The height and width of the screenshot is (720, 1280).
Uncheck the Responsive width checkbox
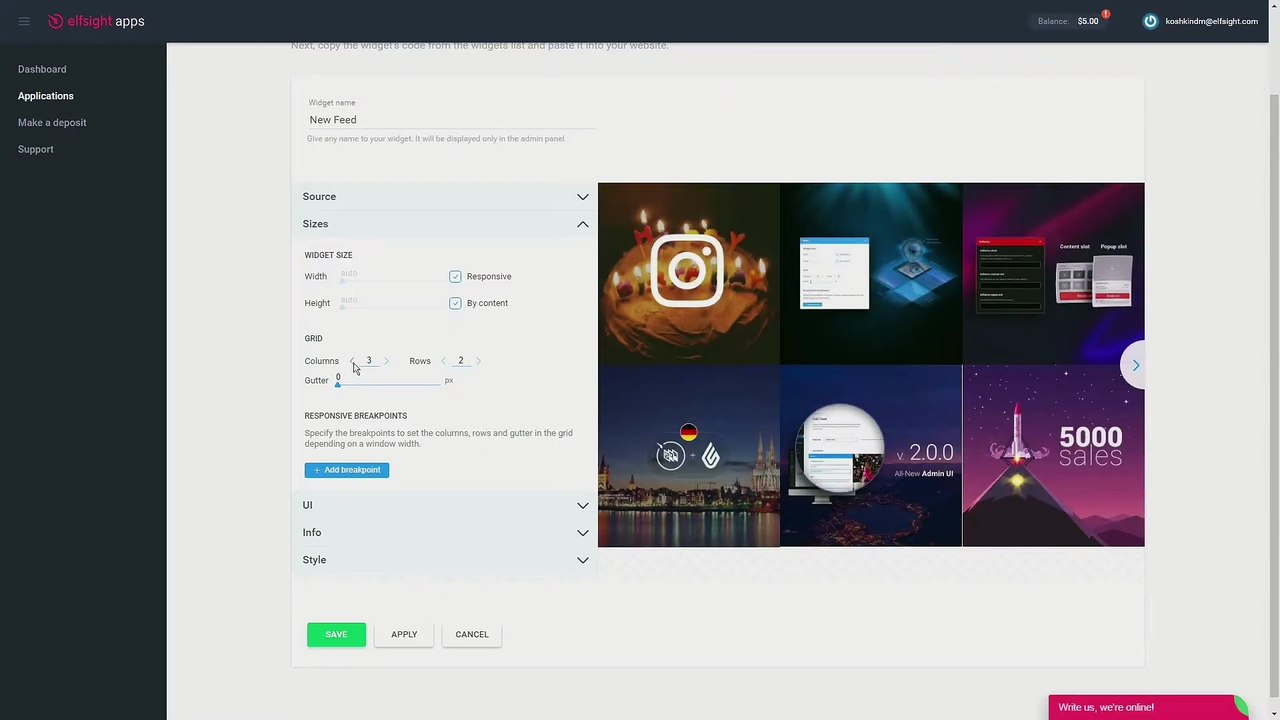point(455,276)
